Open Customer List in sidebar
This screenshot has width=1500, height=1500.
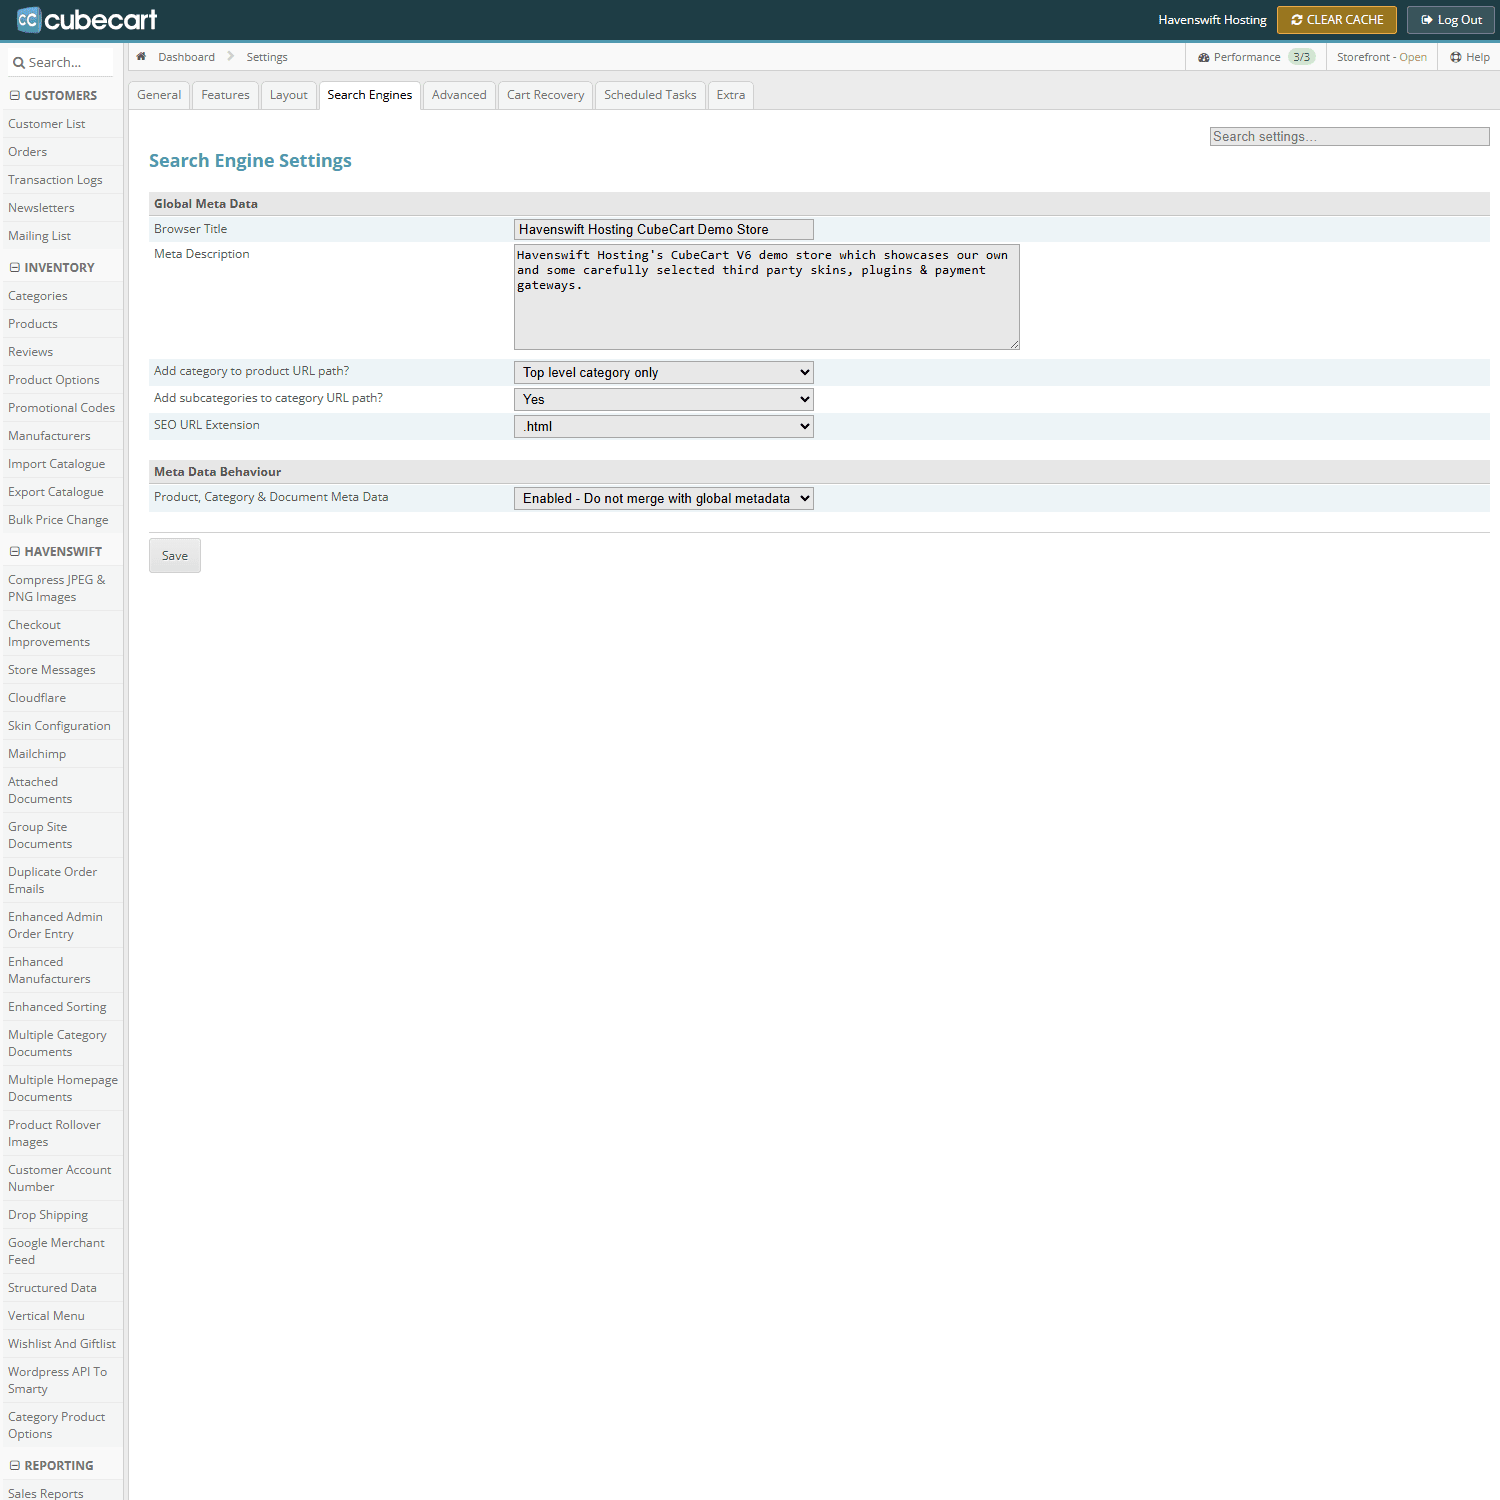47,124
